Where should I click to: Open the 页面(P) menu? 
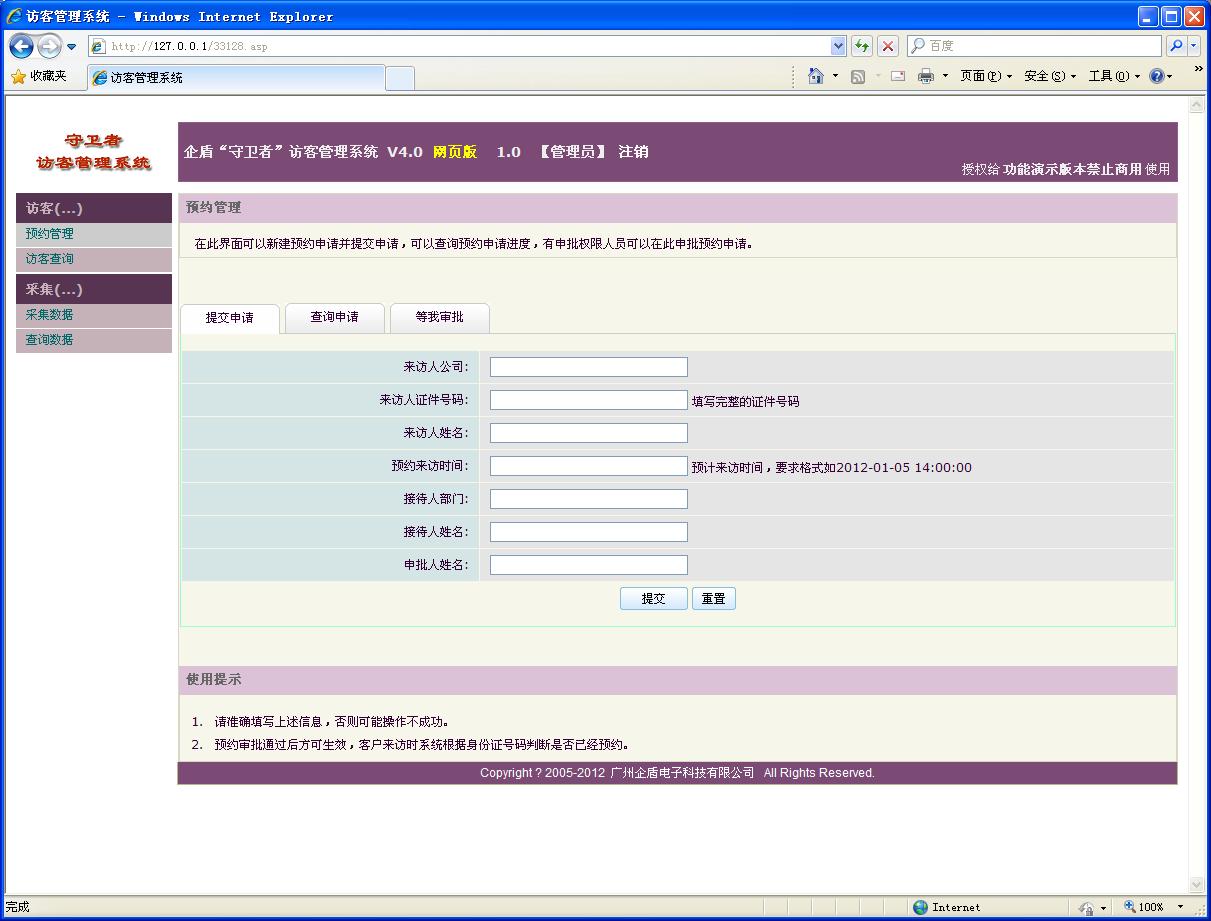(986, 76)
